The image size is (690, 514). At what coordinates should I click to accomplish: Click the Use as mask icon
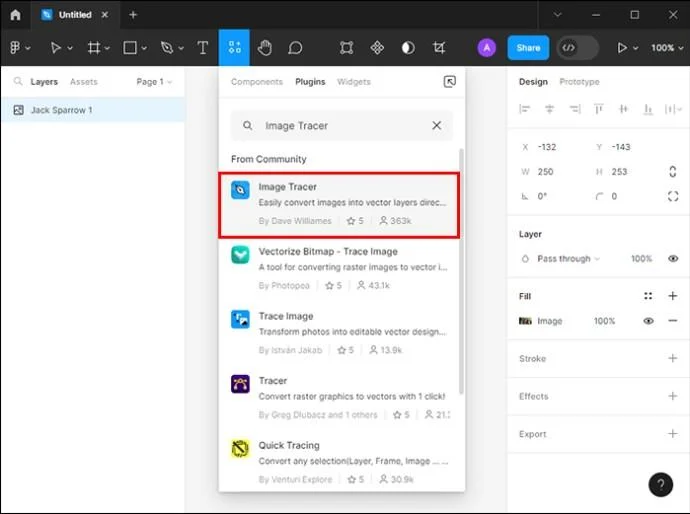(408, 48)
